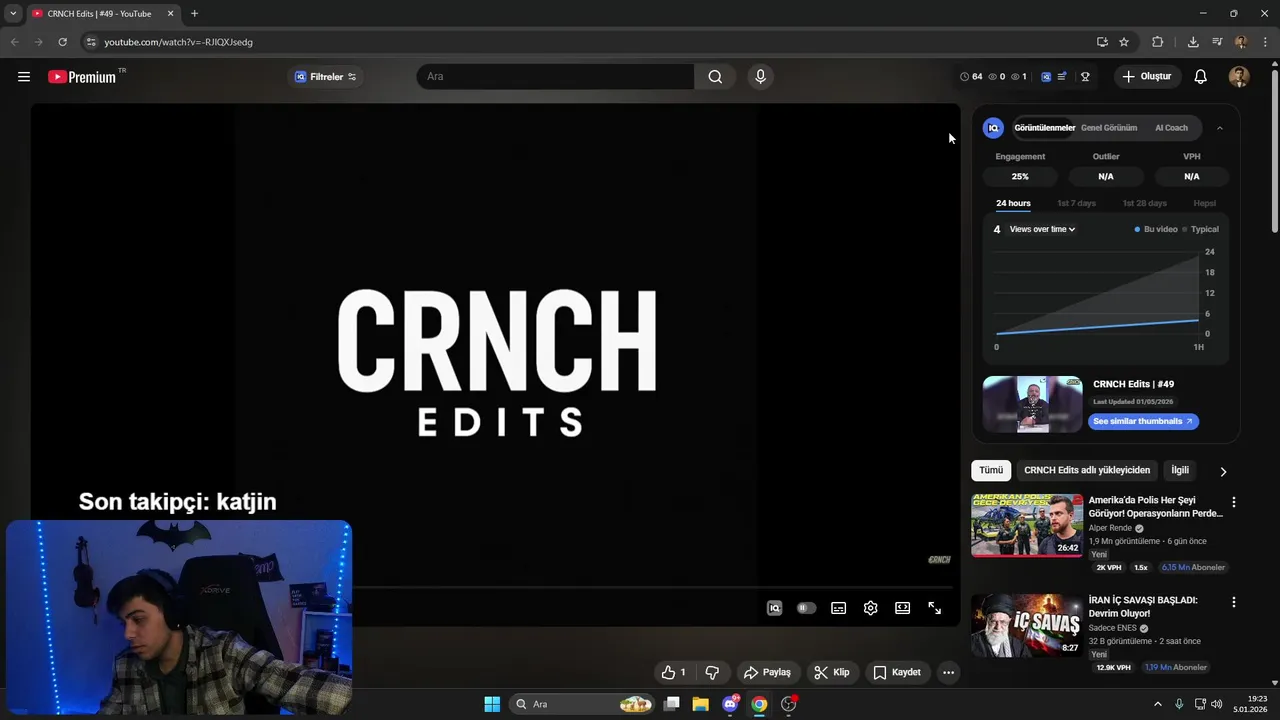
Task: Select the İlgili filter chip
Action: point(1180,470)
